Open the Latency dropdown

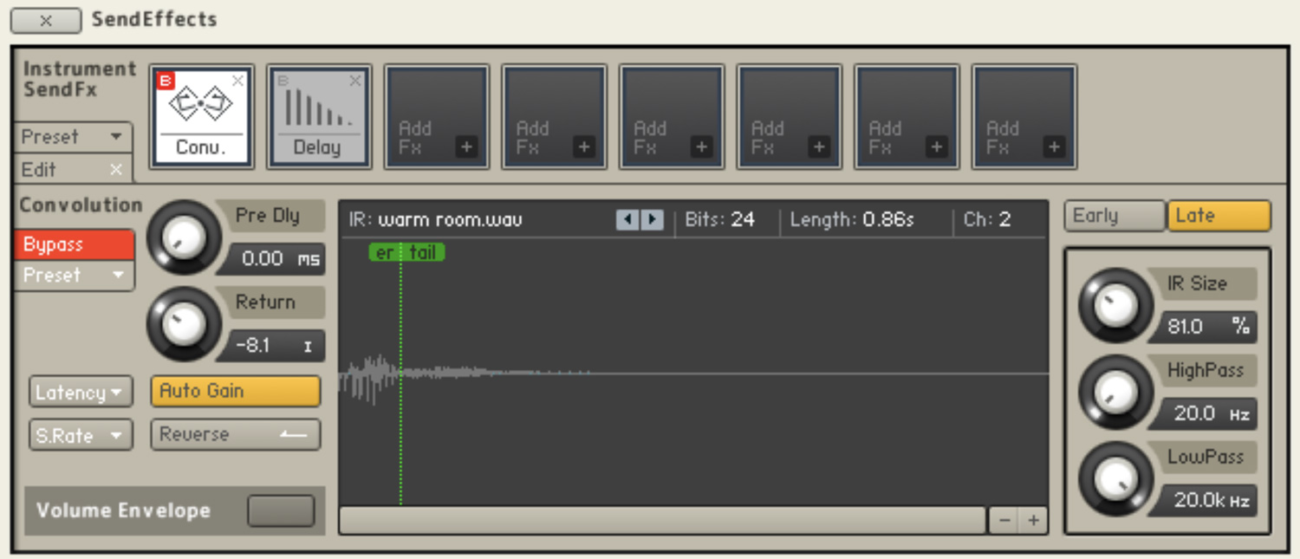tap(80, 393)
